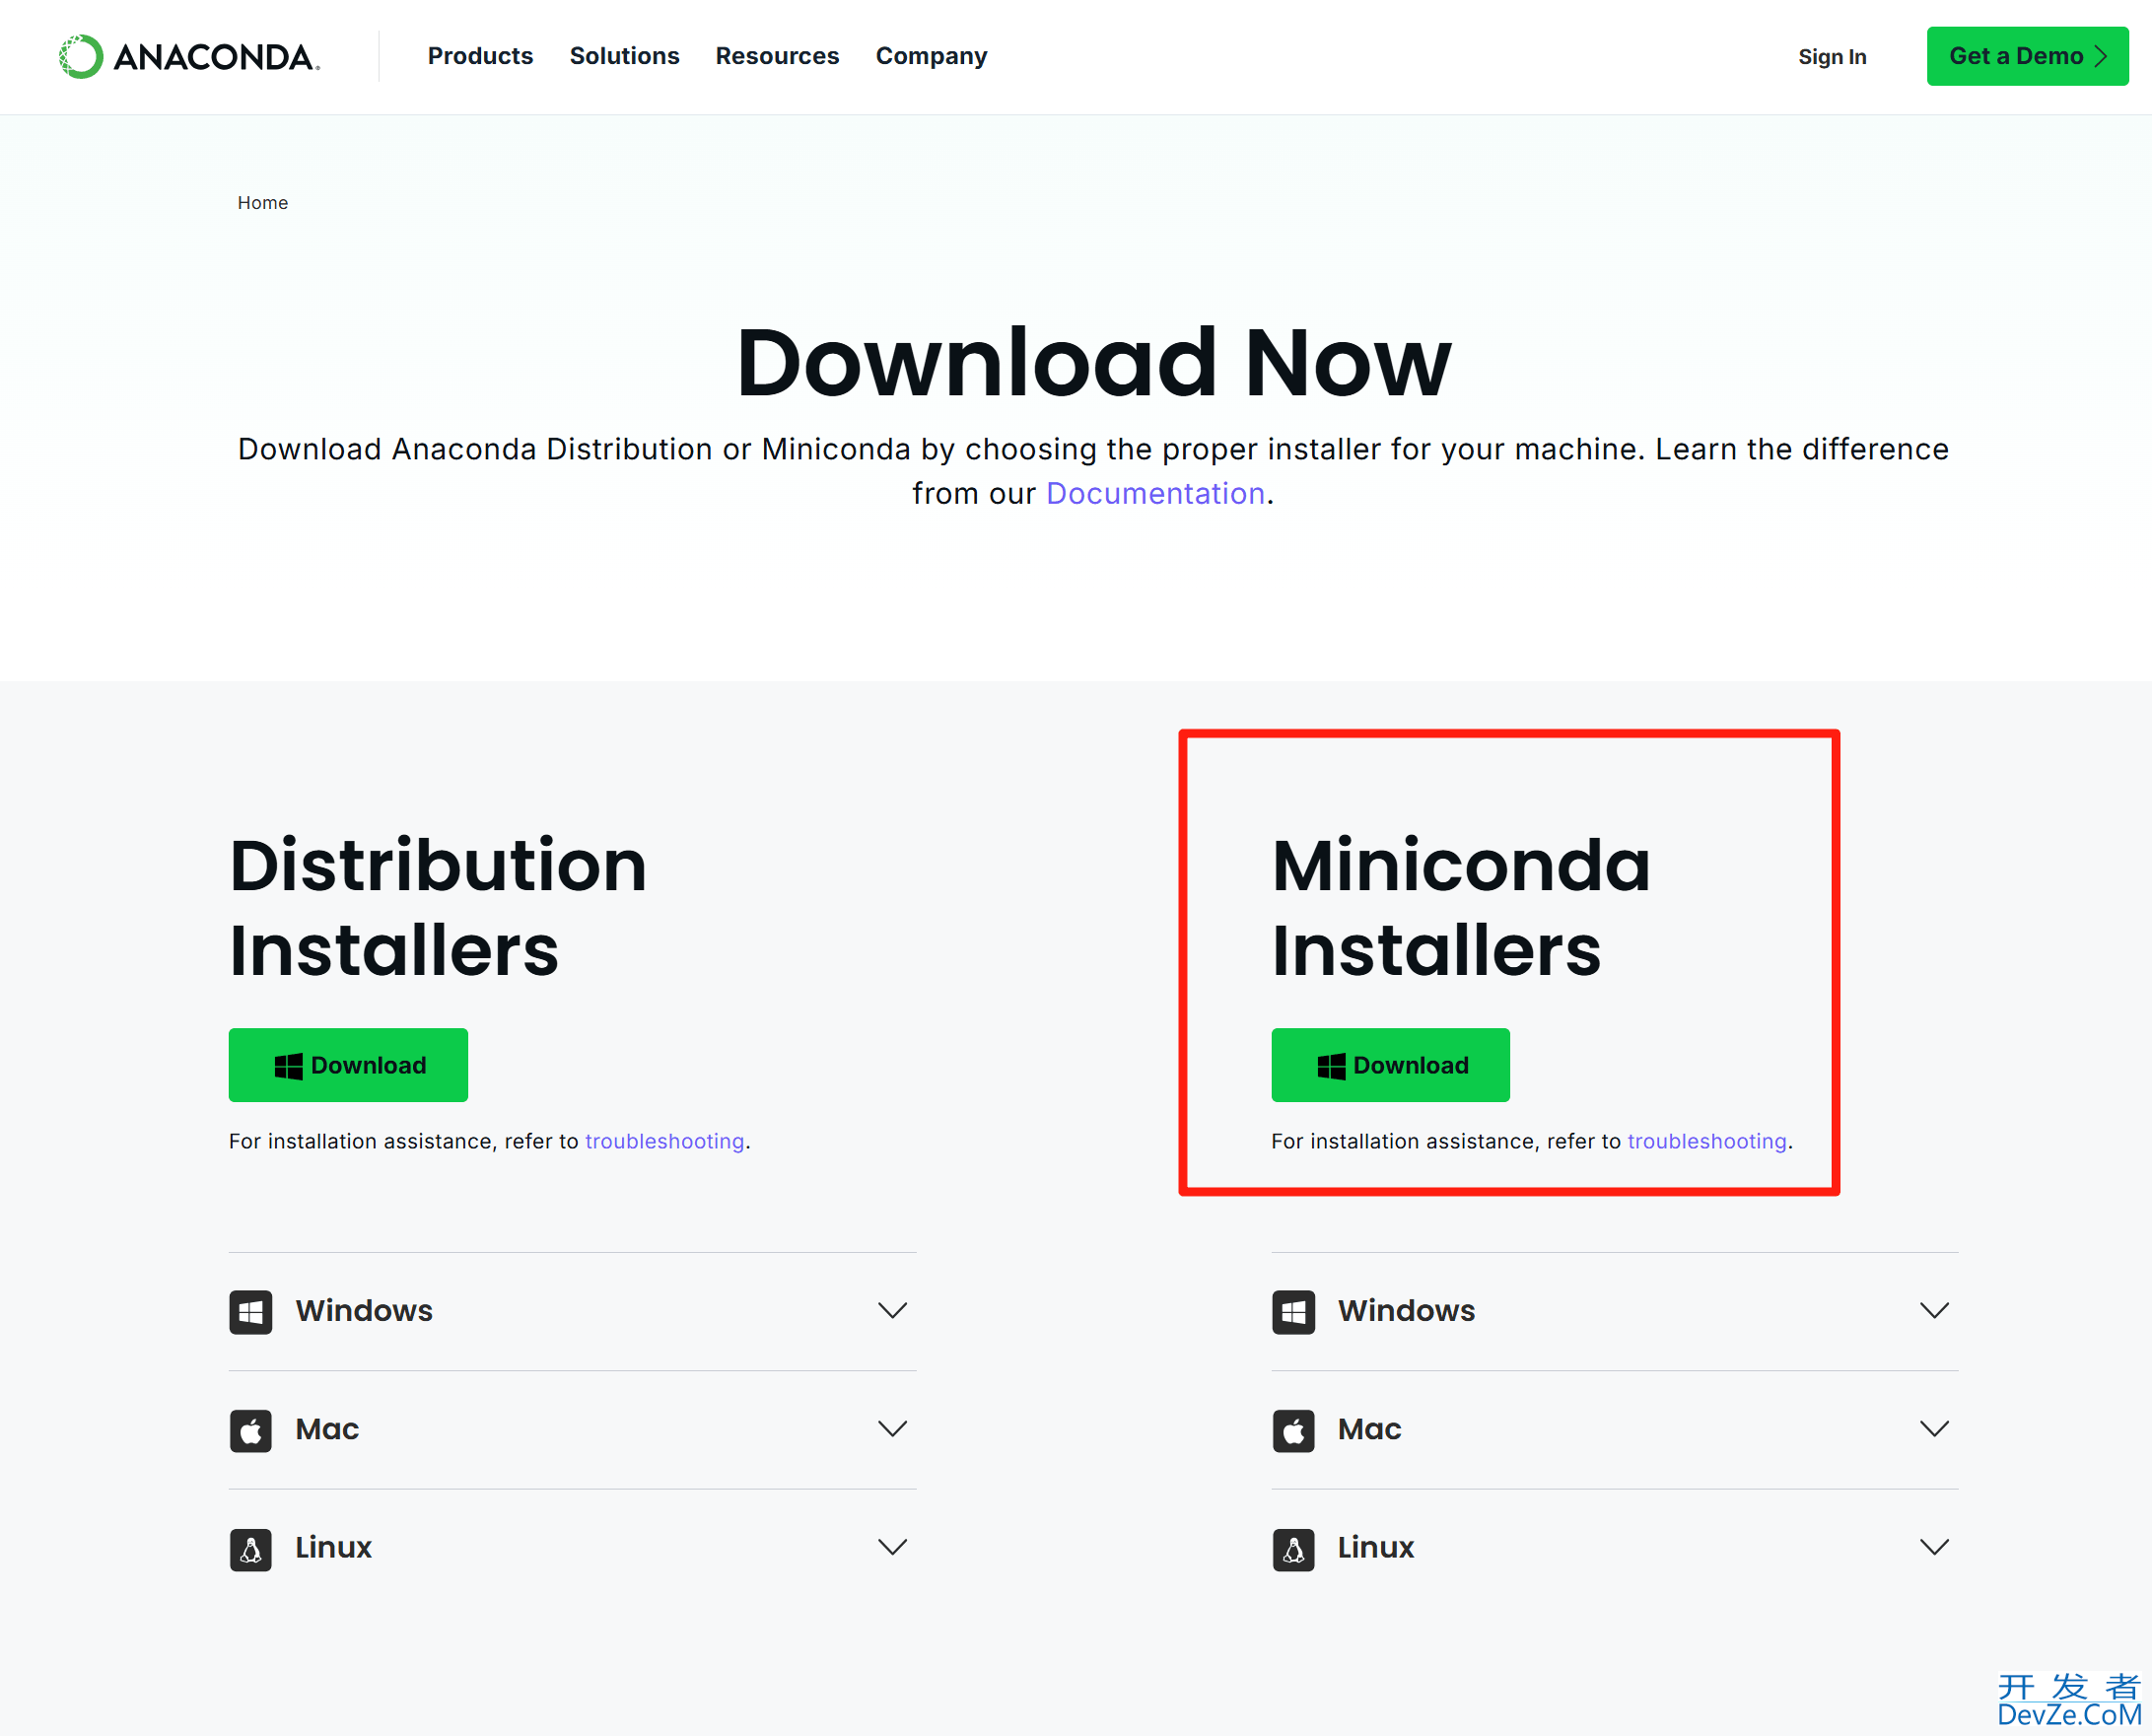The image size is (2152, 1736).
Task: Expand Miniconda Linux chevron
Action: 1934,1548
